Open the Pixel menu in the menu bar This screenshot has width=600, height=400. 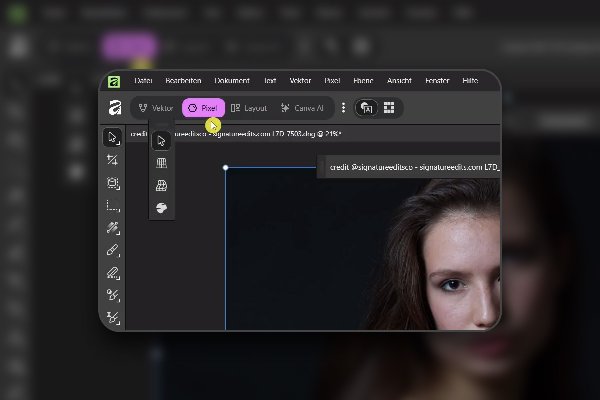point(332,80)
